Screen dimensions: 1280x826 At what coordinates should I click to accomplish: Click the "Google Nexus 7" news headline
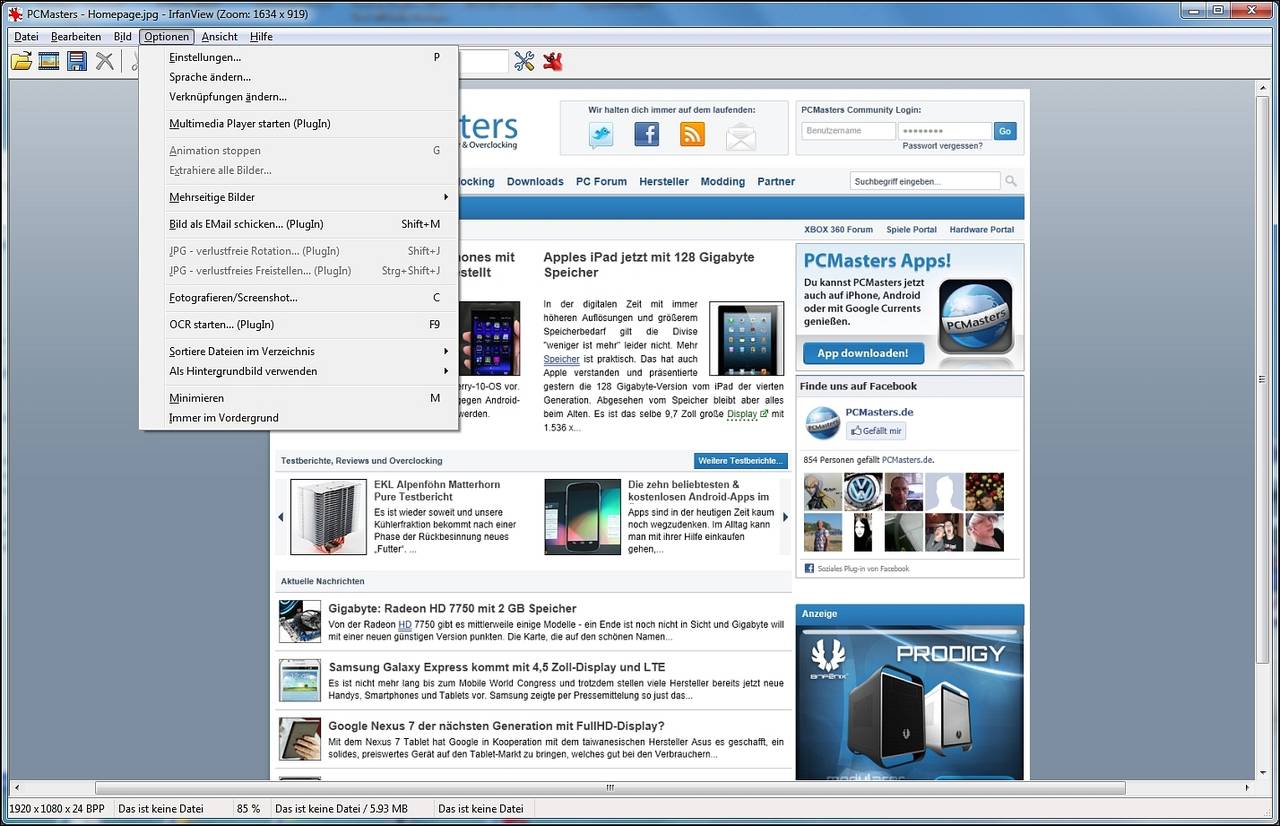coord(496,726)
